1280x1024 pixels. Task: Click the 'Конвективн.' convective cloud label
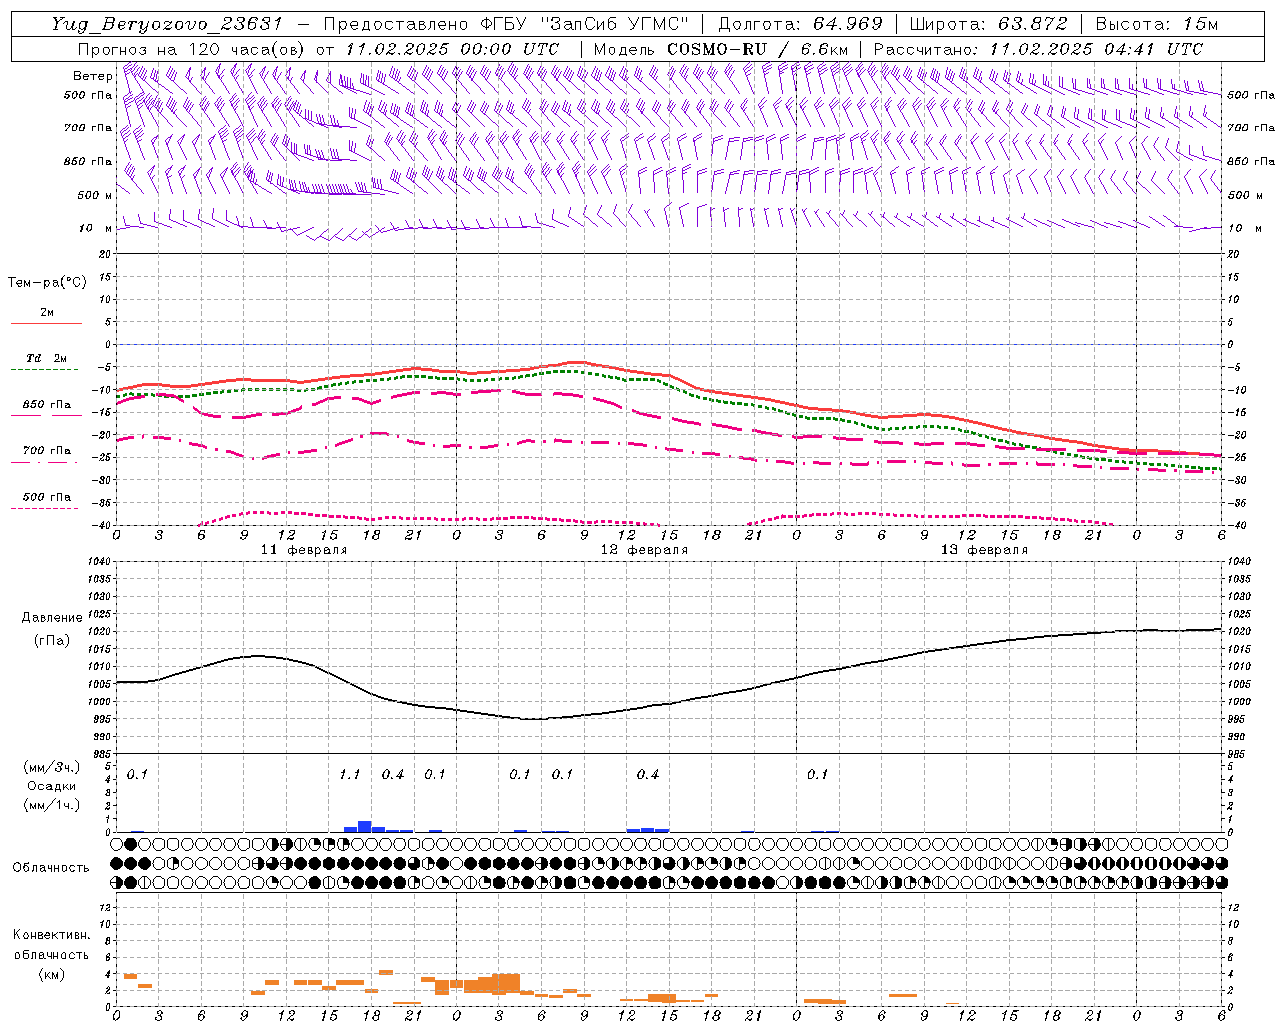51,935
